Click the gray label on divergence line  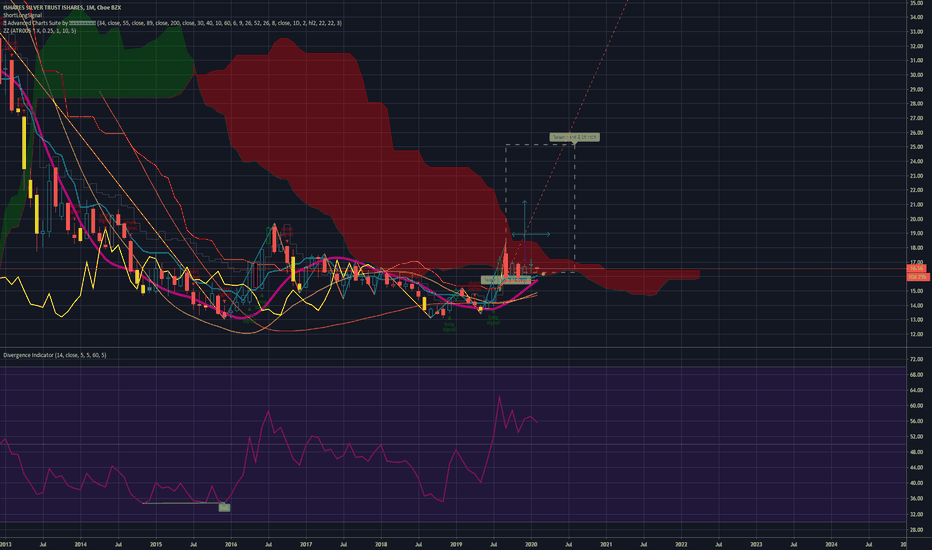coord(224,507)
